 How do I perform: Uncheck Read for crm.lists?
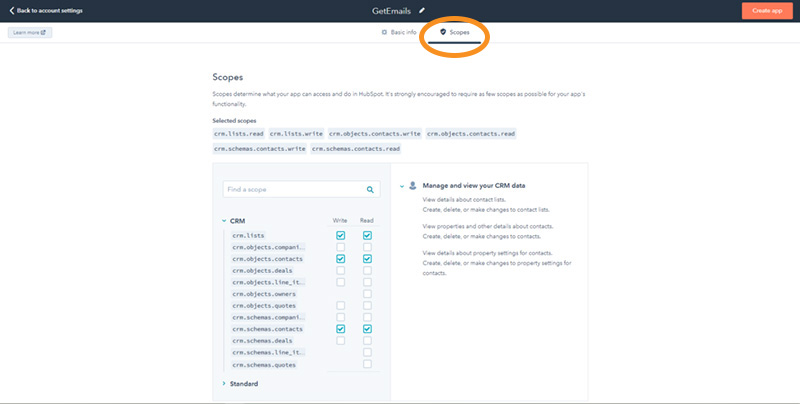point(367,236)
